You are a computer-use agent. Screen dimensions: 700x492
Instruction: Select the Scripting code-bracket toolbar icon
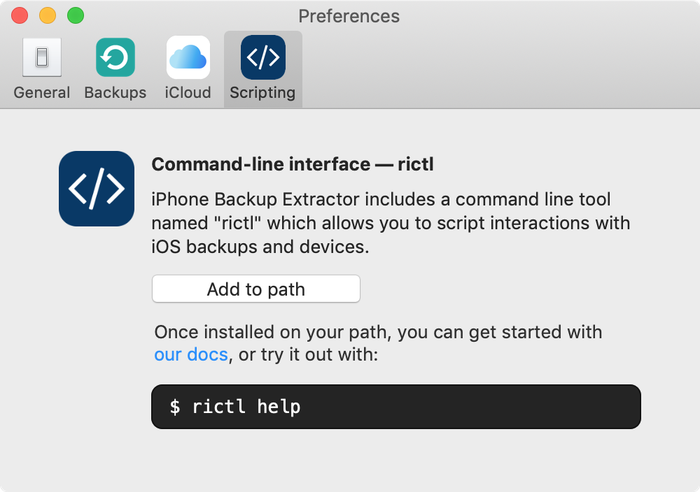coord(263,58)
